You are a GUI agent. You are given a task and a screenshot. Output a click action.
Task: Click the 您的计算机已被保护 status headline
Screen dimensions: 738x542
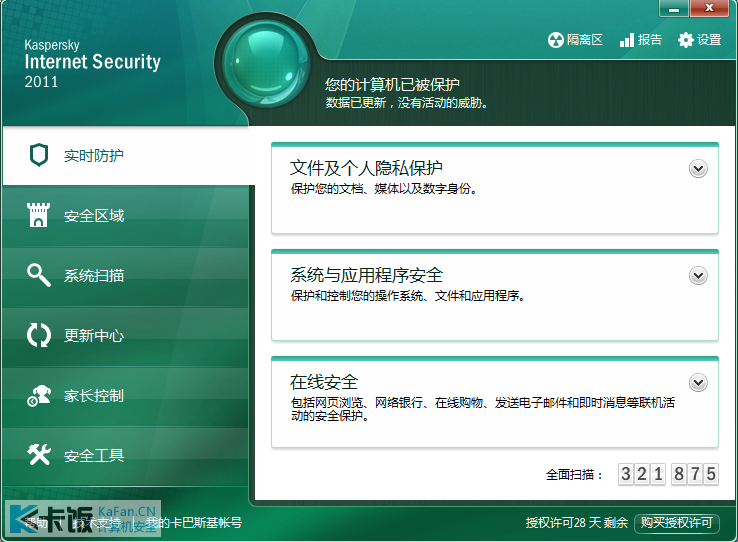(392, 85)
